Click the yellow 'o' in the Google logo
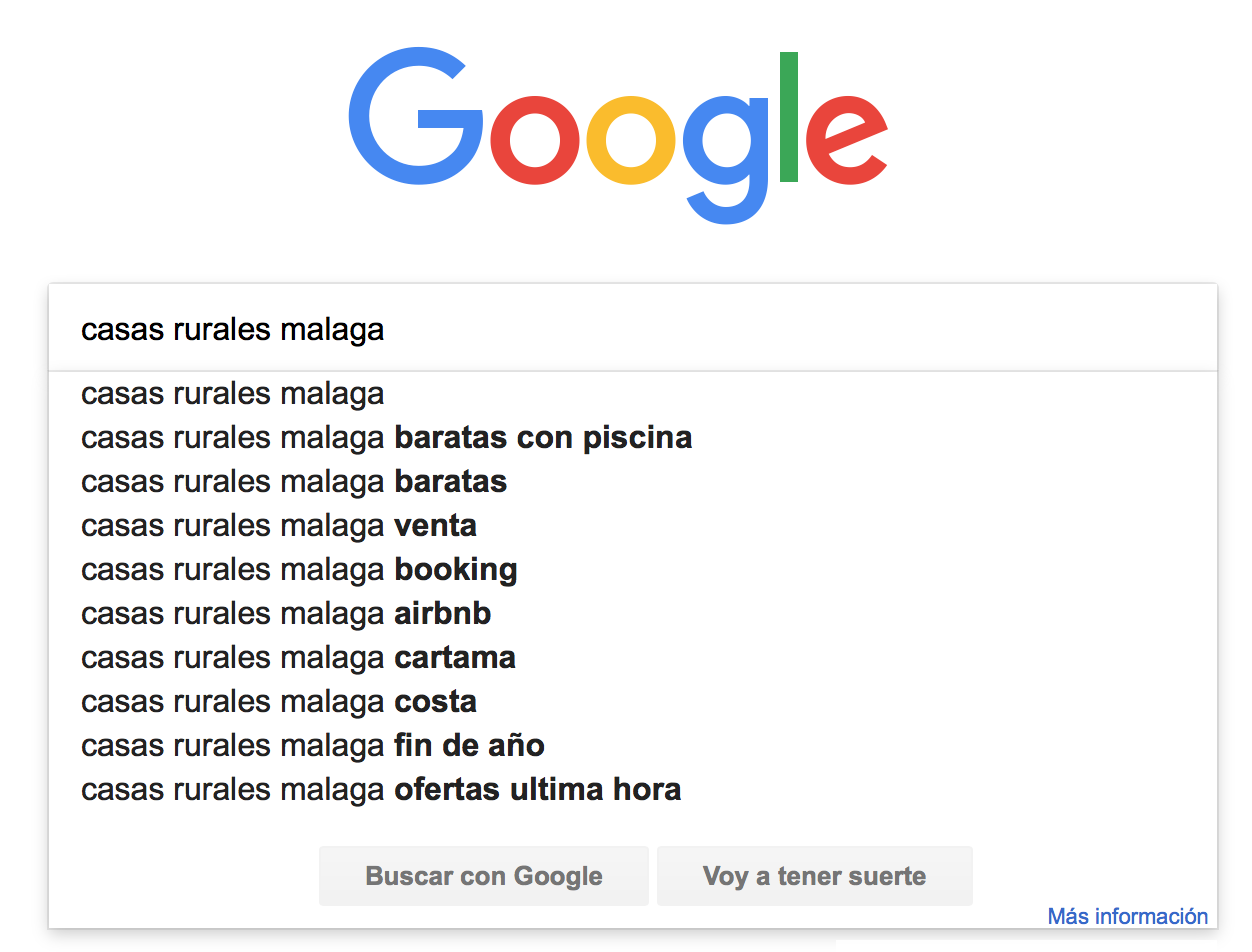 (631, 139)
